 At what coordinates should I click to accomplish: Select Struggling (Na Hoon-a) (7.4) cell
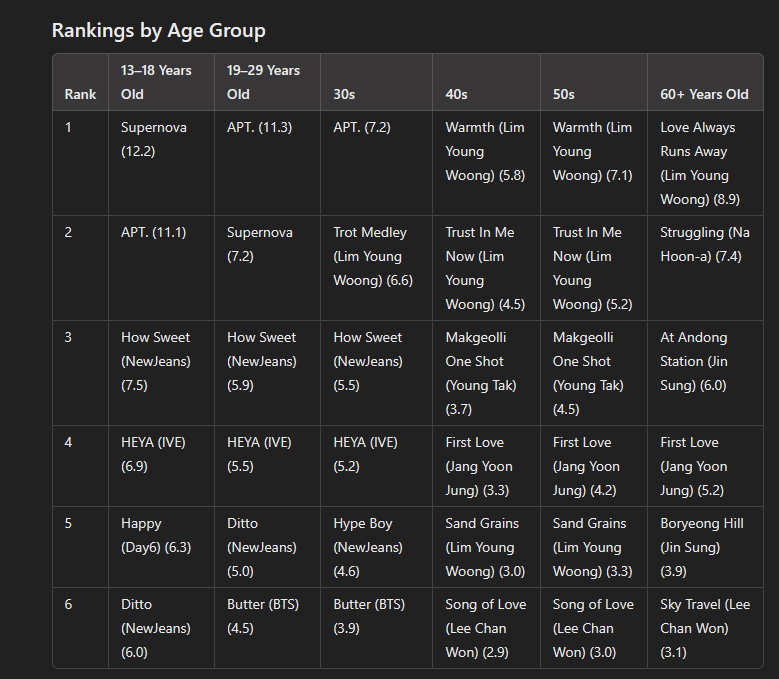coord(705,268)
